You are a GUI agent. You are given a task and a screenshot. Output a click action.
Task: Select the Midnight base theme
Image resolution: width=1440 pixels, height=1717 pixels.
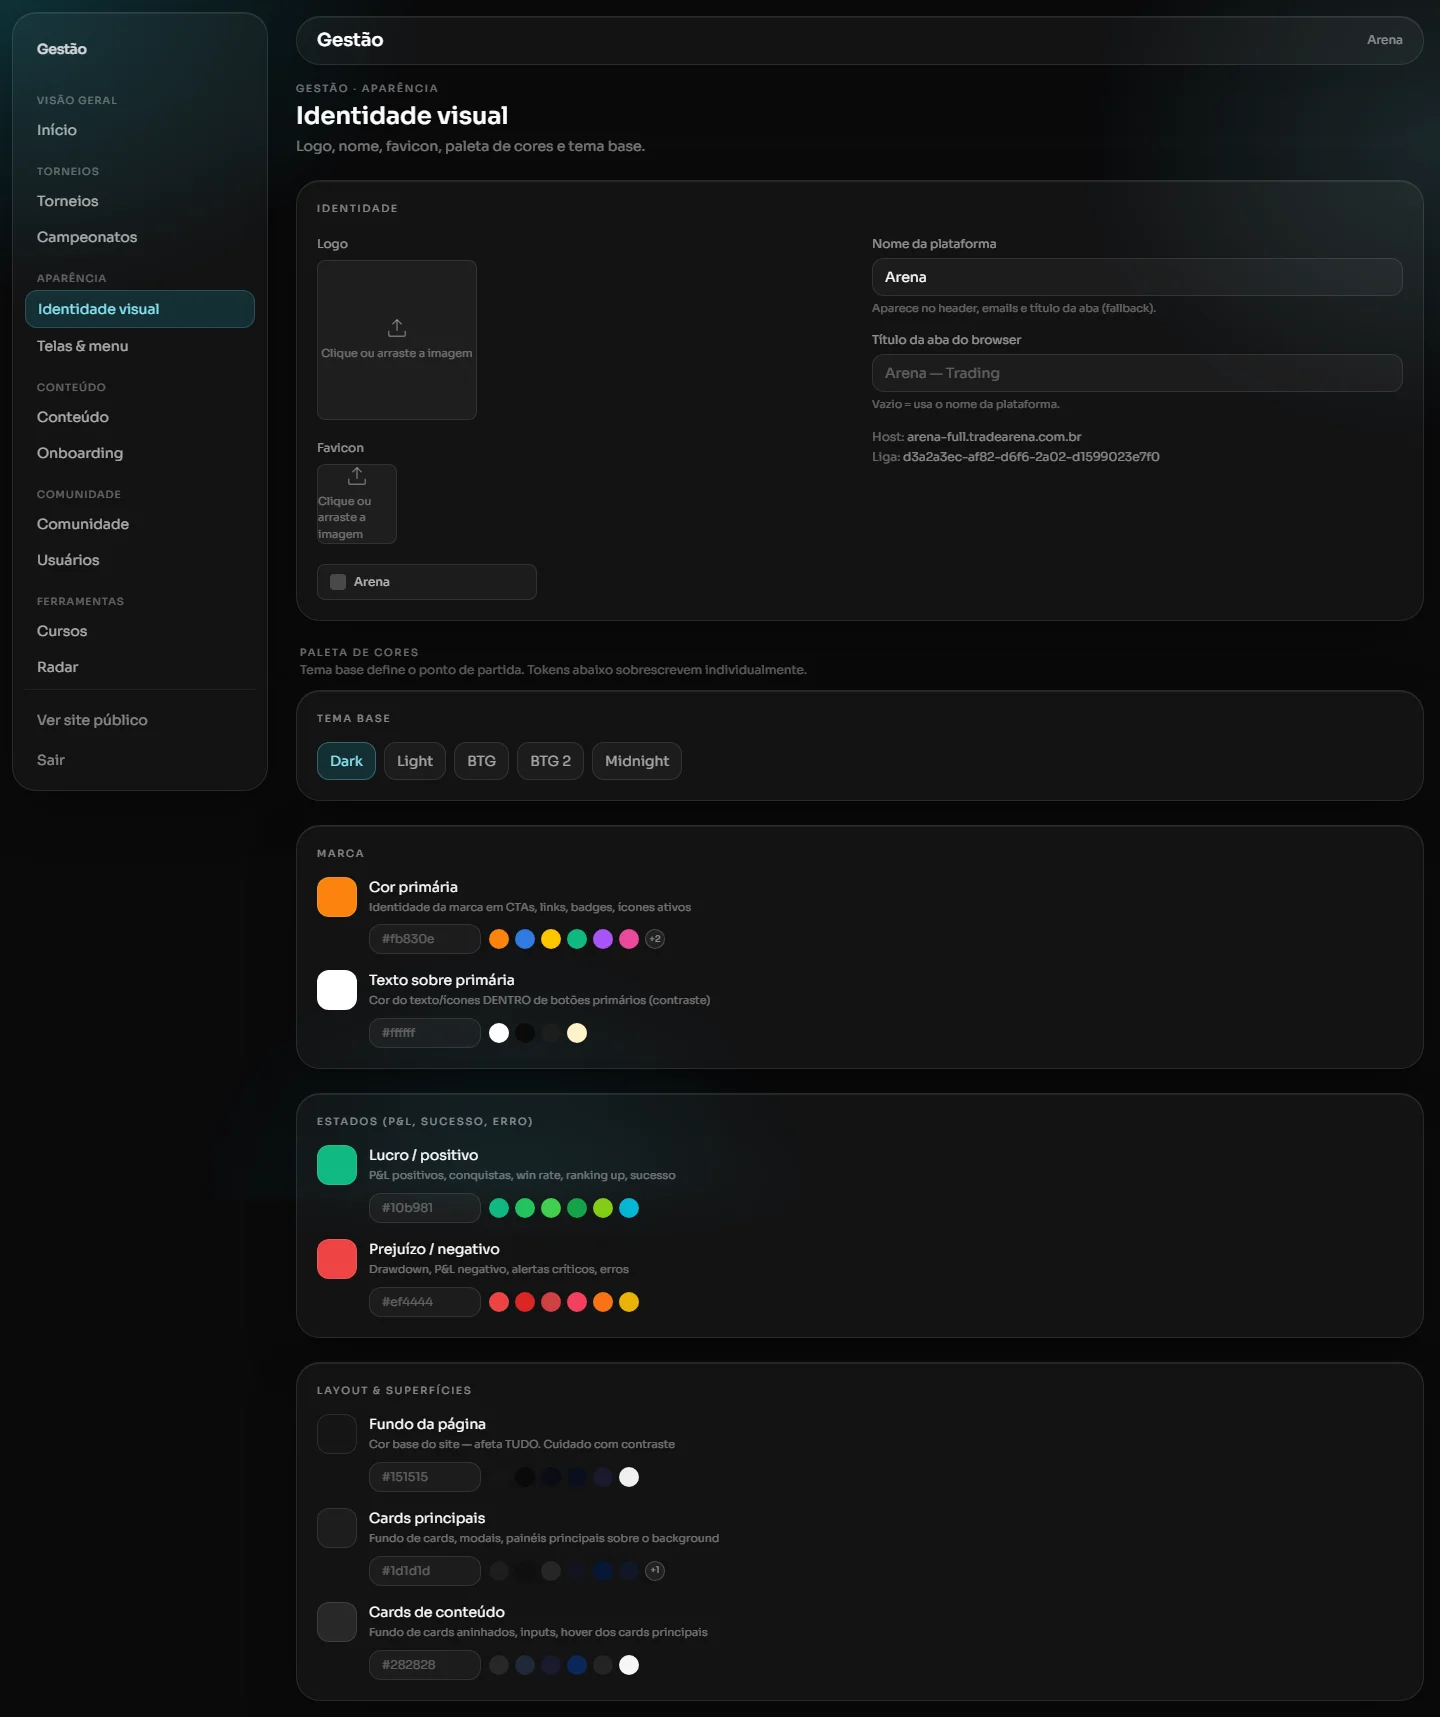click(x=637, y=761)
